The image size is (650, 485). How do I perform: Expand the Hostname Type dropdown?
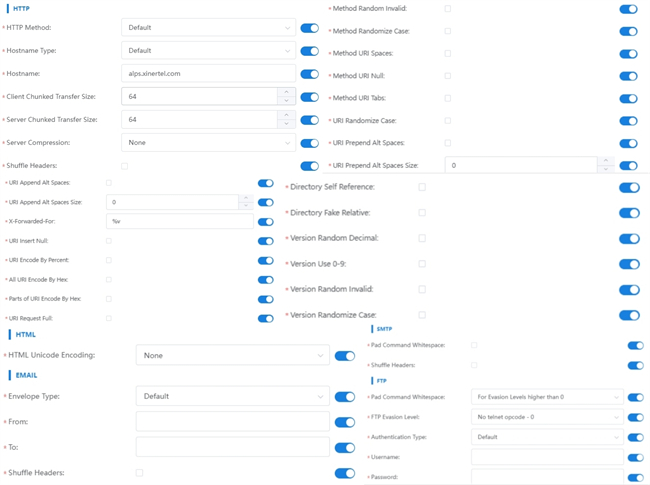tap(208, 51)
